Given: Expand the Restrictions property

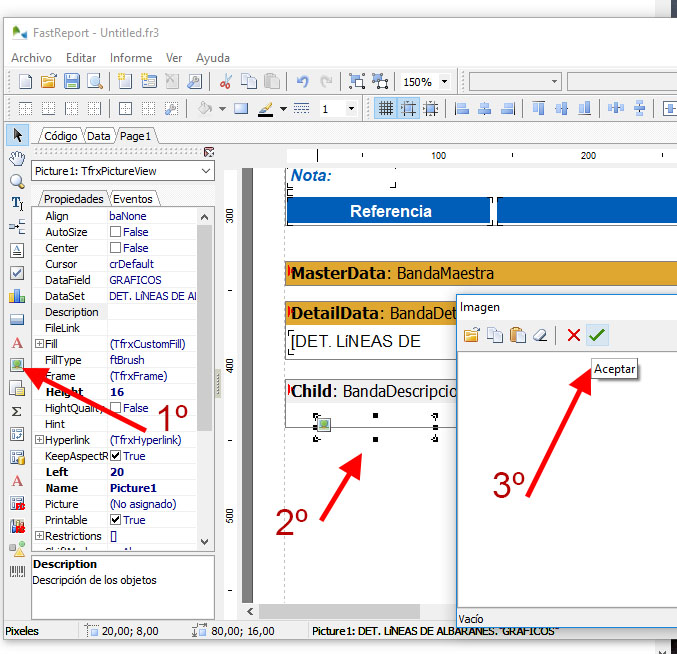Looking at the screenshot, I should tap(39, 536).
